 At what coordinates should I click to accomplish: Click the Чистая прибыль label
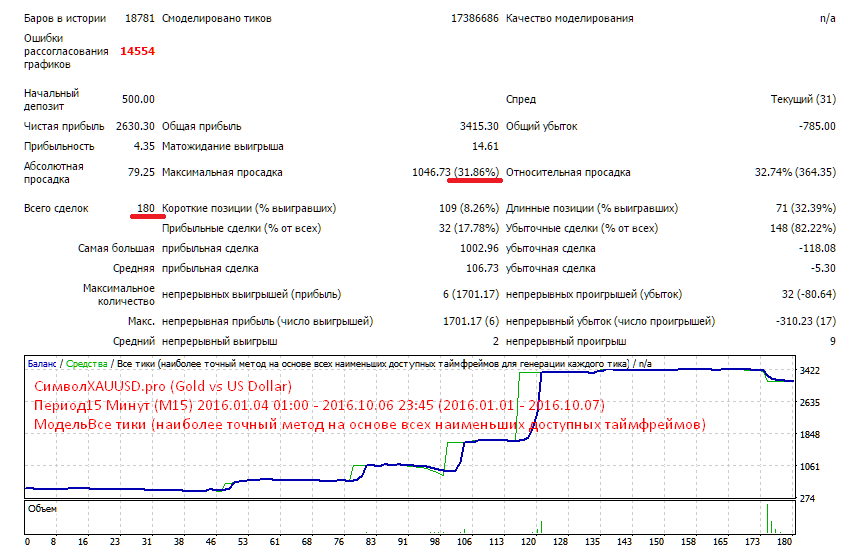64,126
